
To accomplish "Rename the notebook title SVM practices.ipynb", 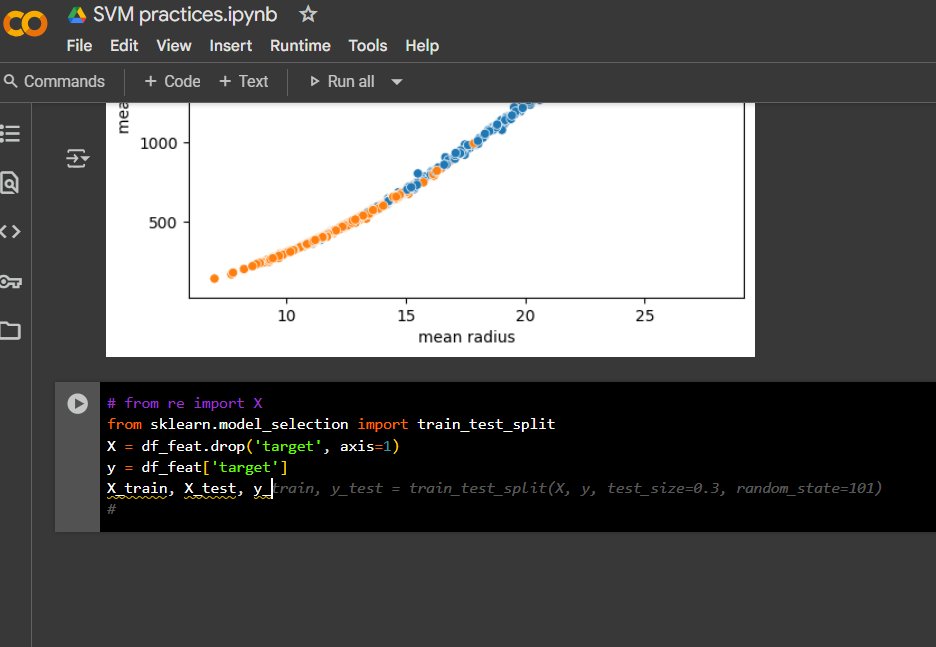I will tap(185, 14).
